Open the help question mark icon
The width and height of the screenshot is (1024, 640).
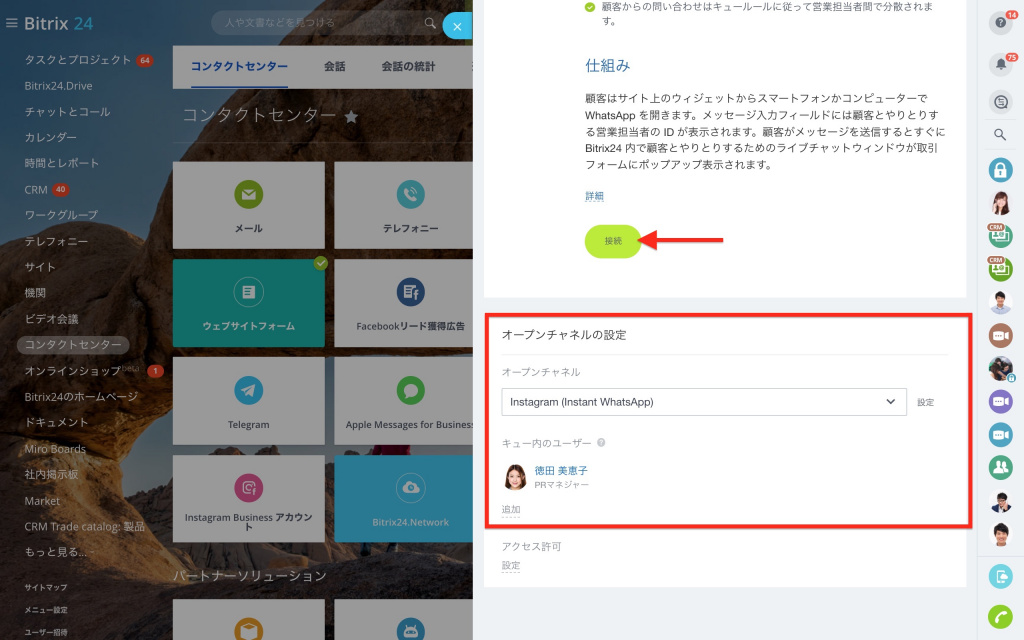click(x=1000, y=23)
